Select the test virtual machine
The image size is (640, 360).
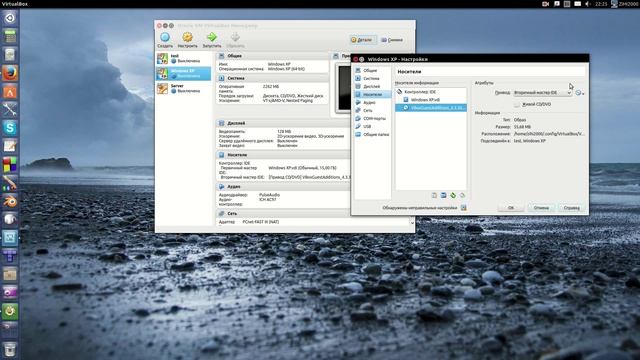point(184,58)
